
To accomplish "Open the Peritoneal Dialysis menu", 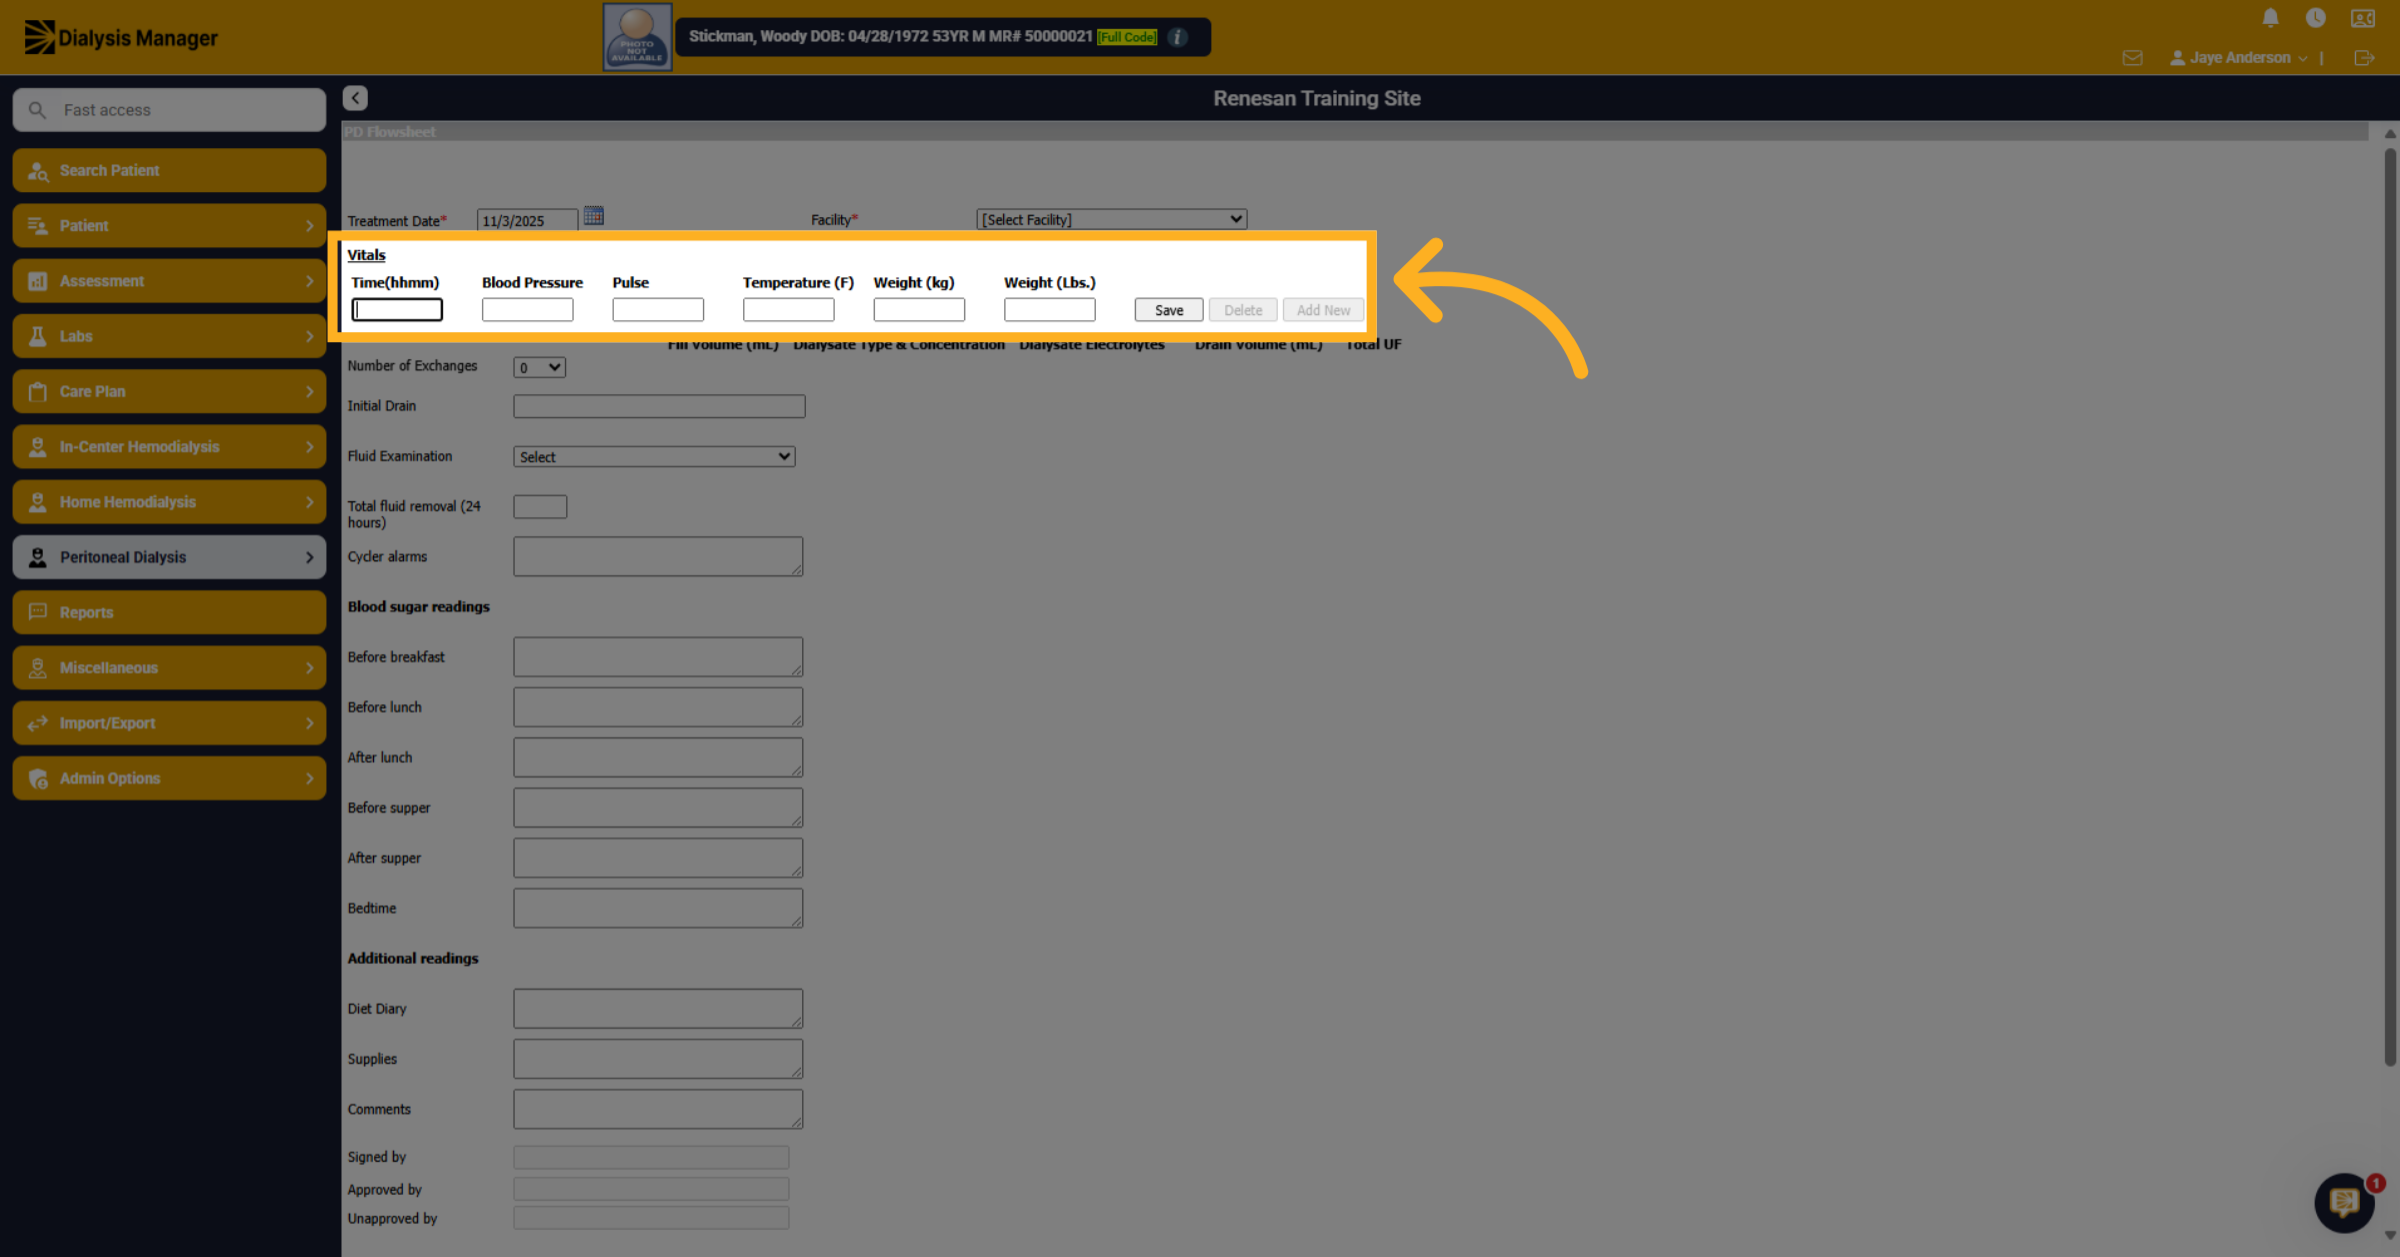I will [169, 557].
